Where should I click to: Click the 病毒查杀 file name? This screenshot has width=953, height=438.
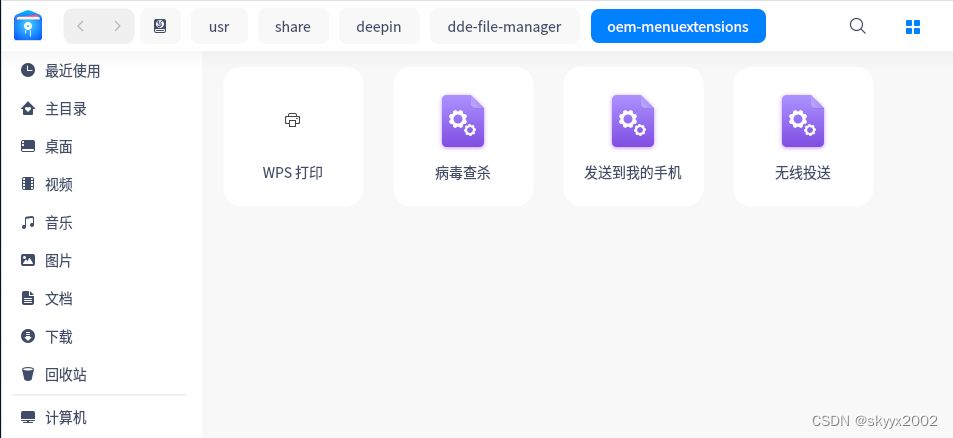[x=463, y=173]
